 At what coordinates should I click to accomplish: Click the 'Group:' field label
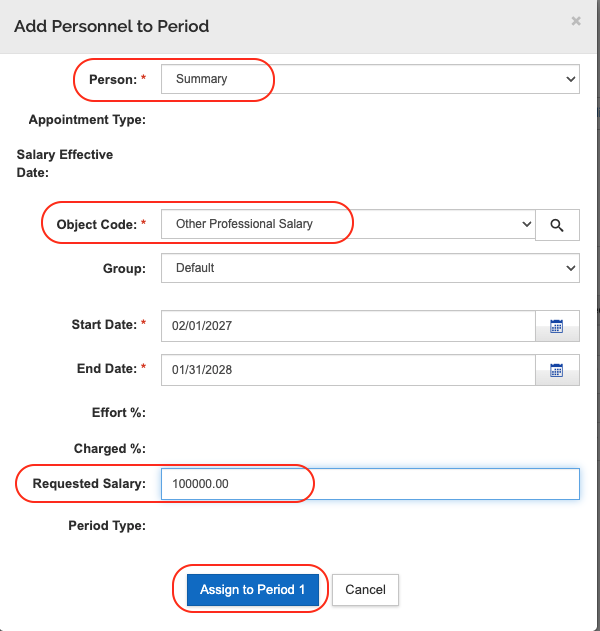tap(124, 268)
